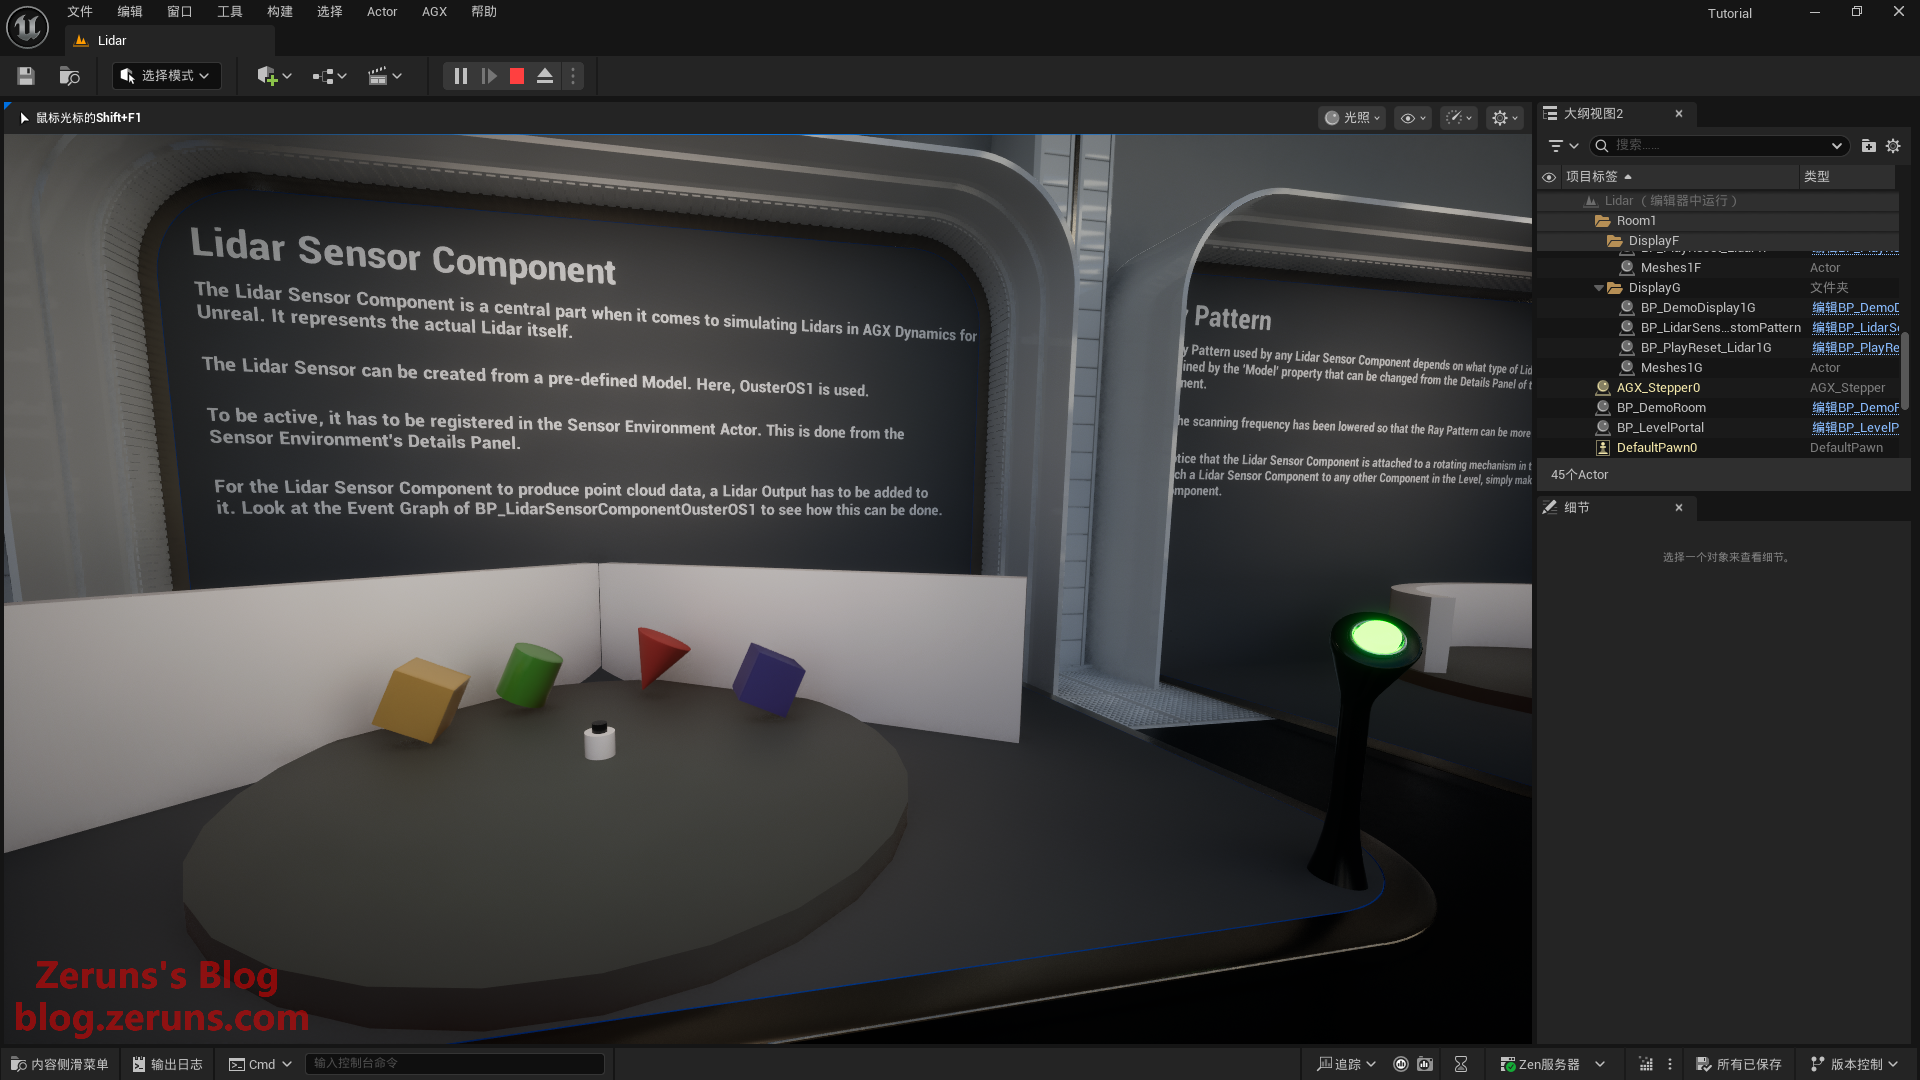Click the save current level icon

point(26,76)
